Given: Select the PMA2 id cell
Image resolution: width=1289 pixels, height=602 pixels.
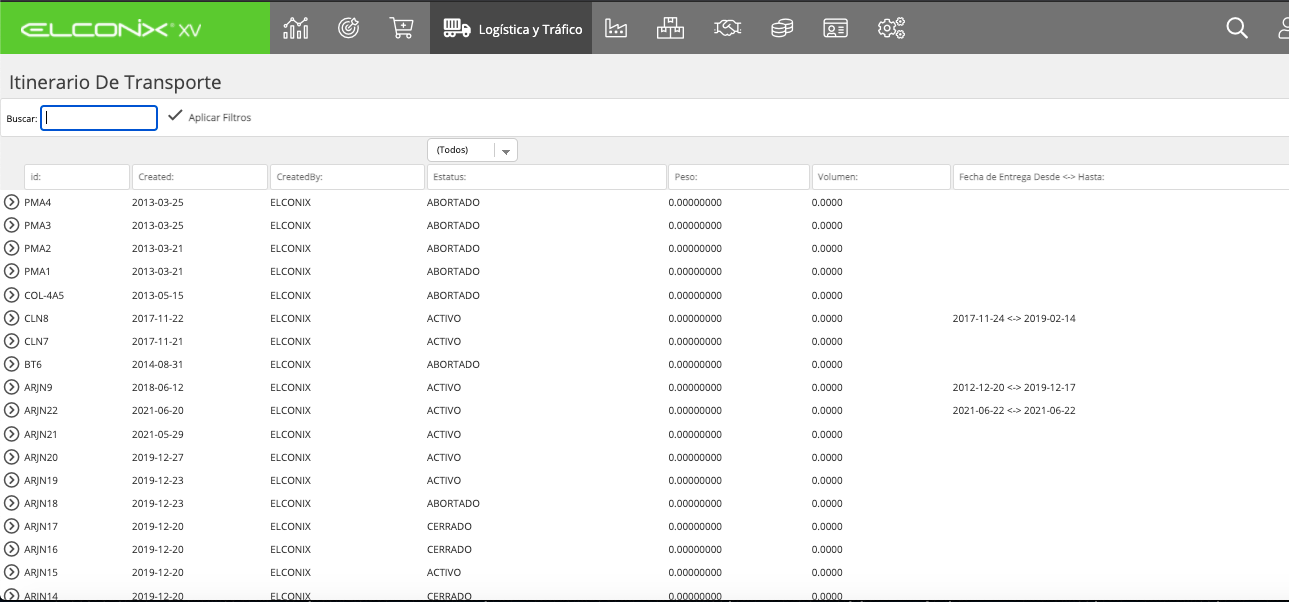Looking at the screenshot, I should coord(38,248).
